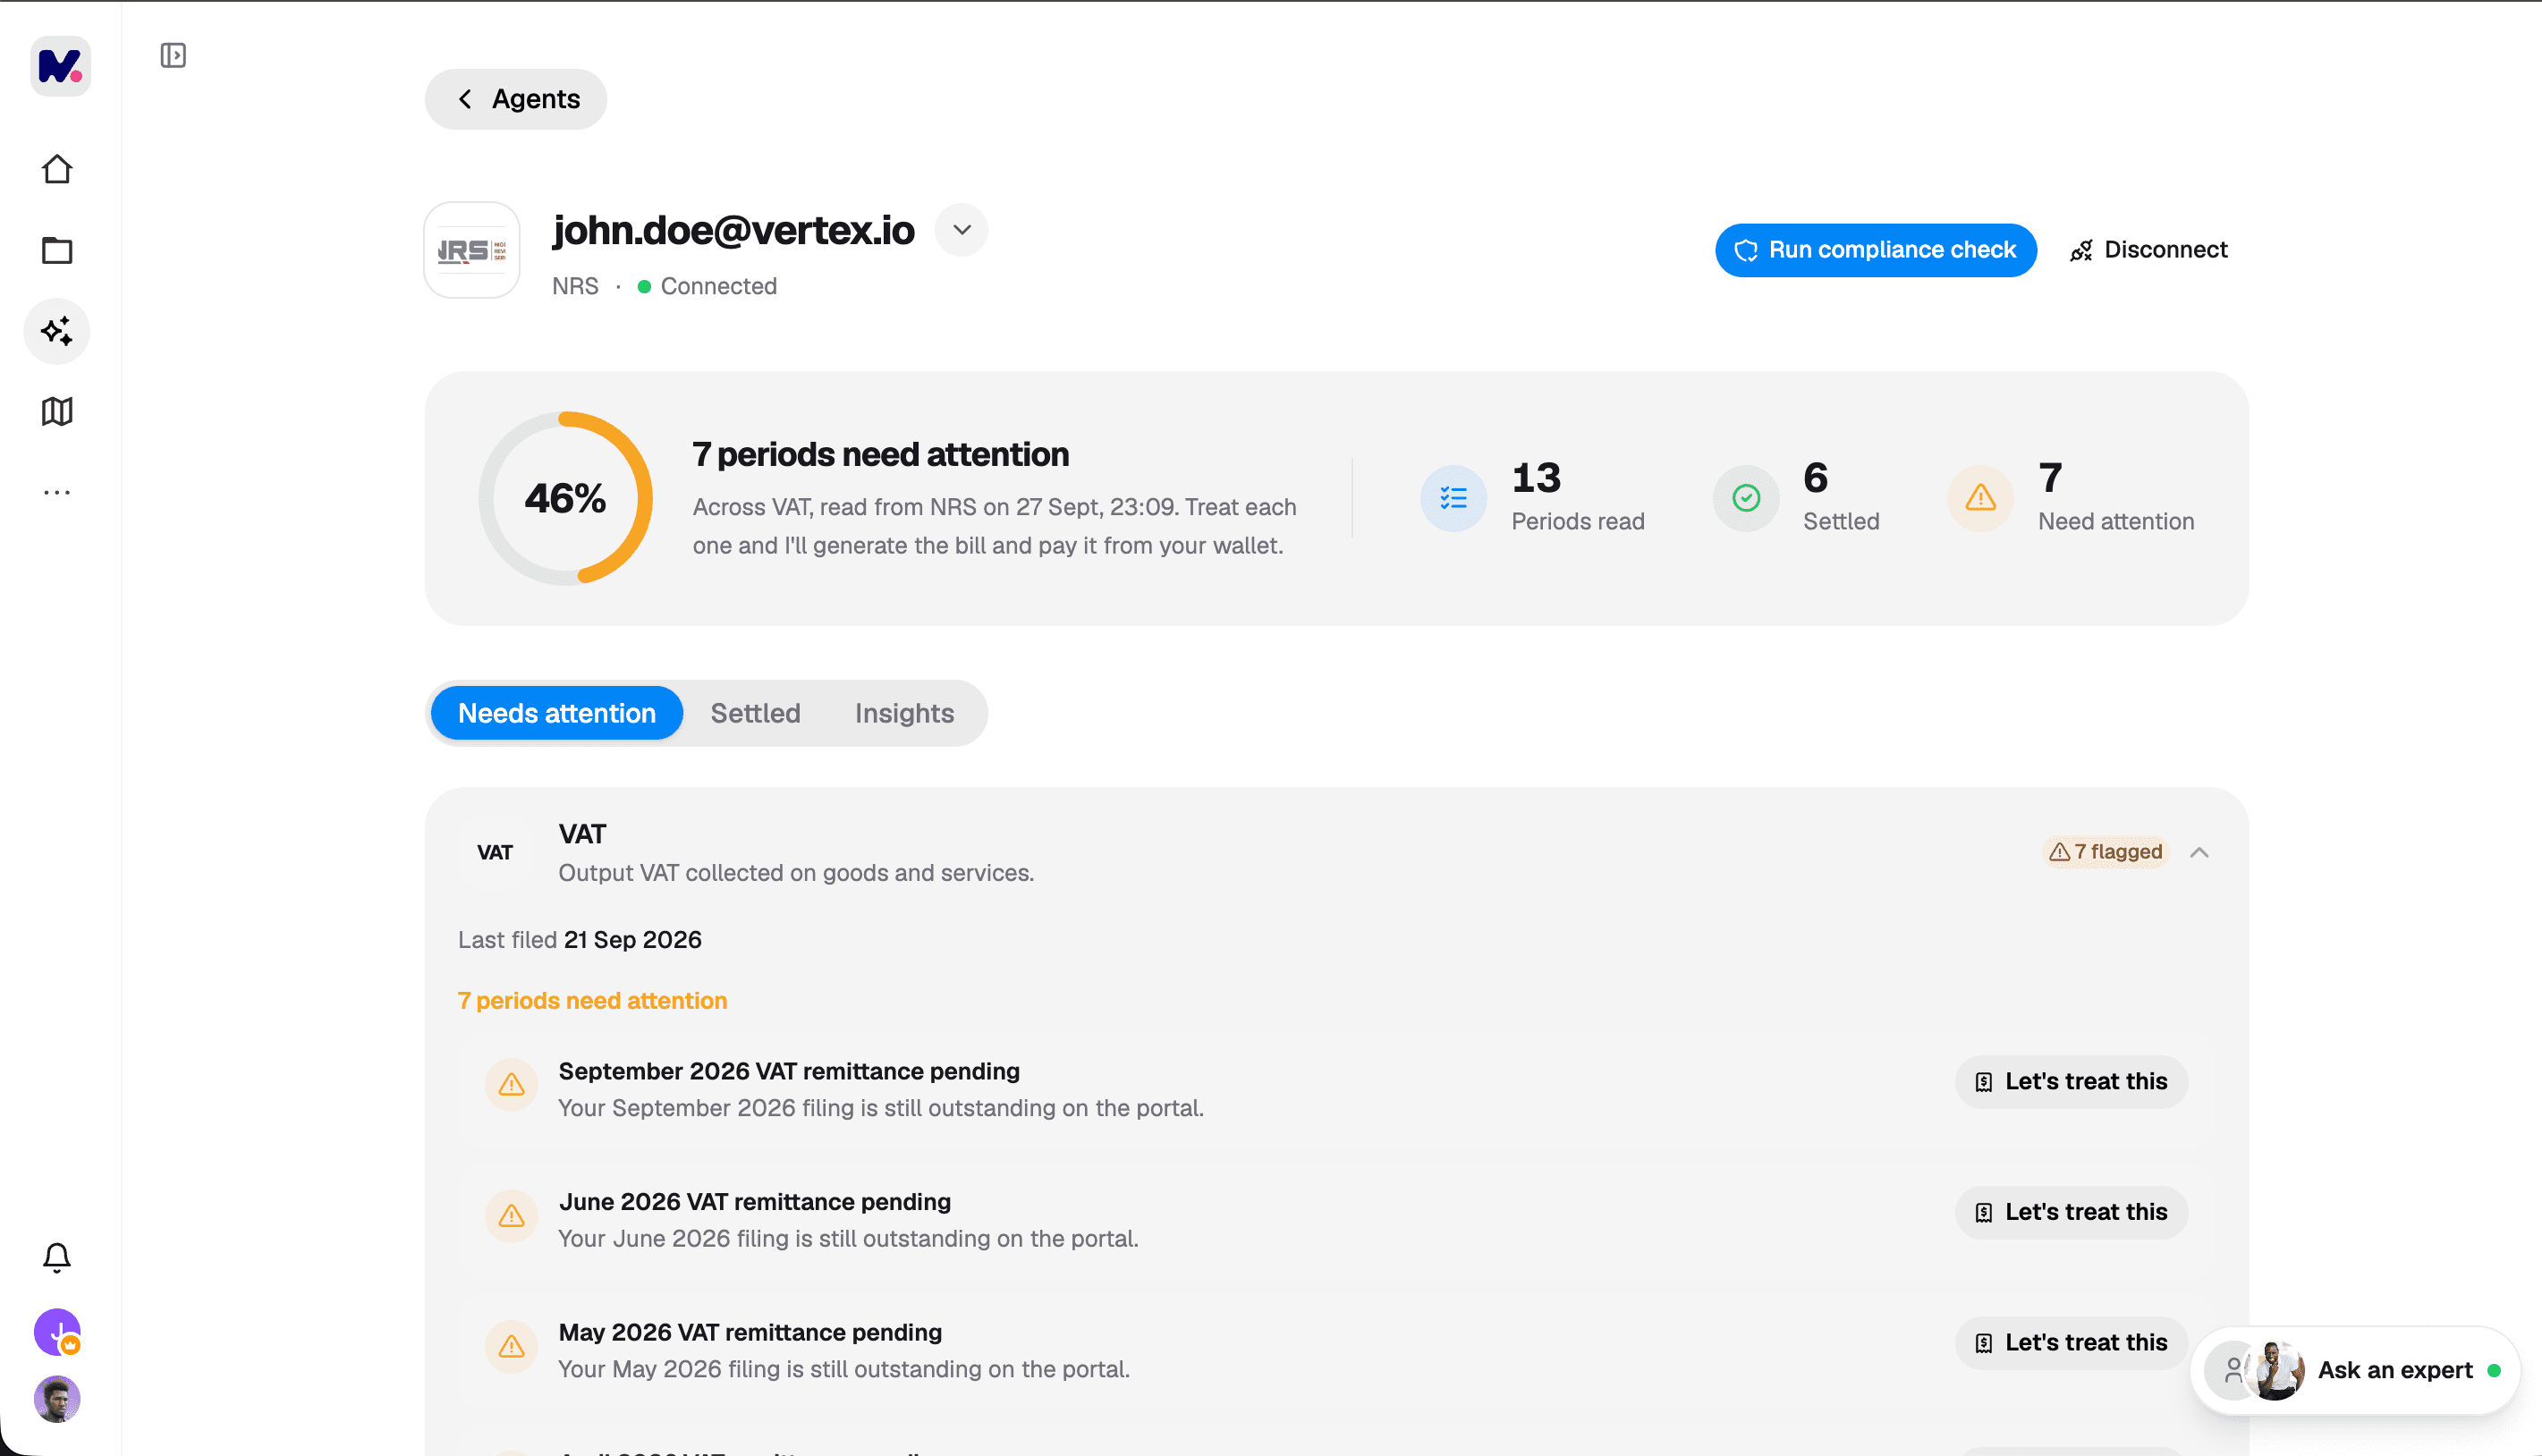Click the '13 Periods read' stat
Screen dimensions: 2542x1456
1532,498
